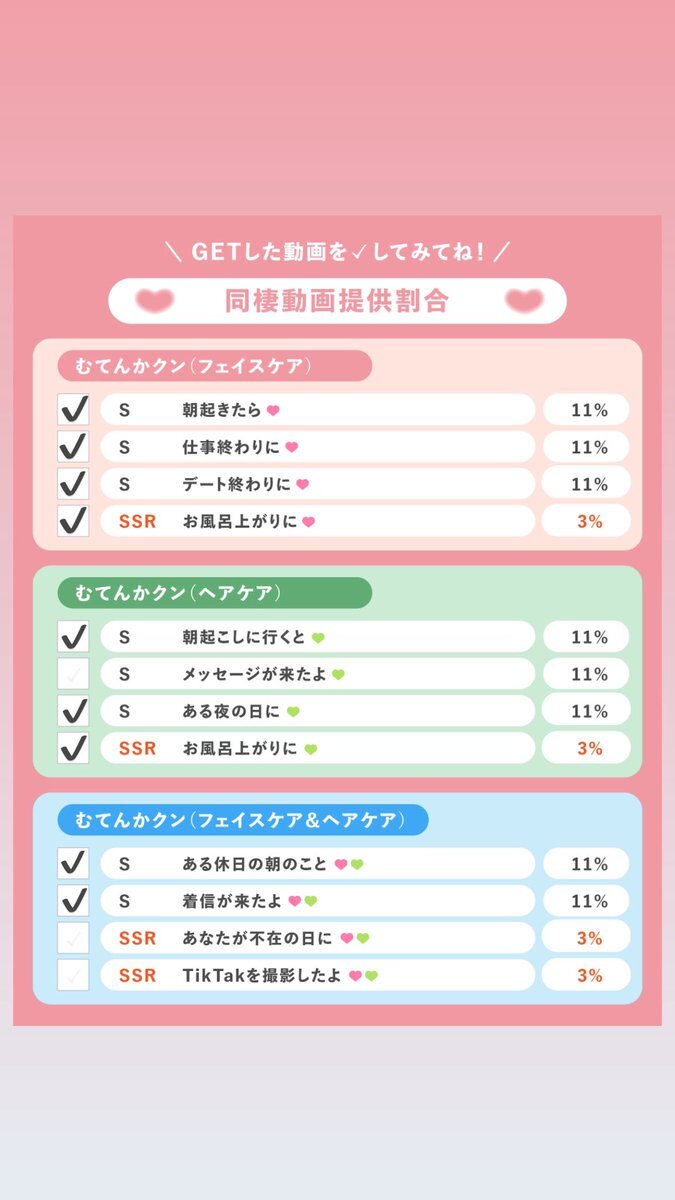This screenshot has height=1200, width=675.
Task: Uncheck the 着信が来たよ checkbox
Action: [73, 901]
